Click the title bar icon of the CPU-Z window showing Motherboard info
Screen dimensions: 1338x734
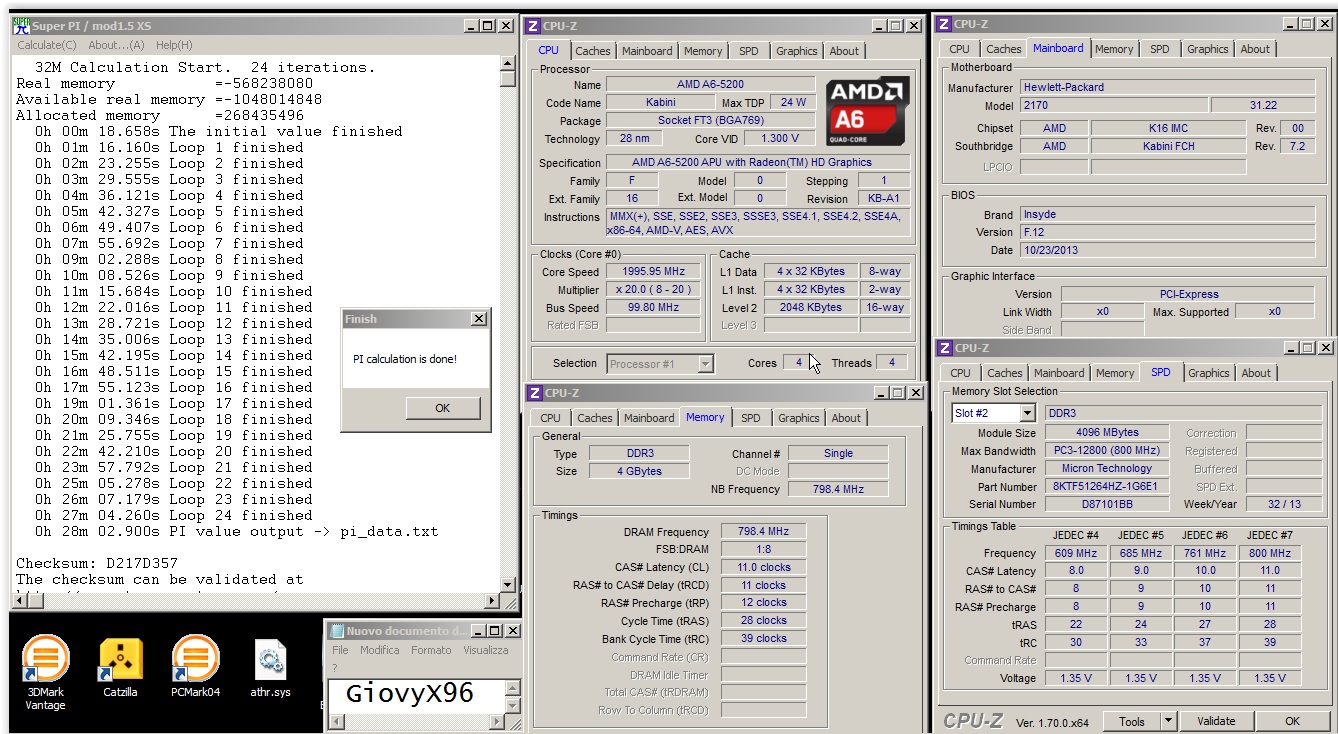coord(943,24)
